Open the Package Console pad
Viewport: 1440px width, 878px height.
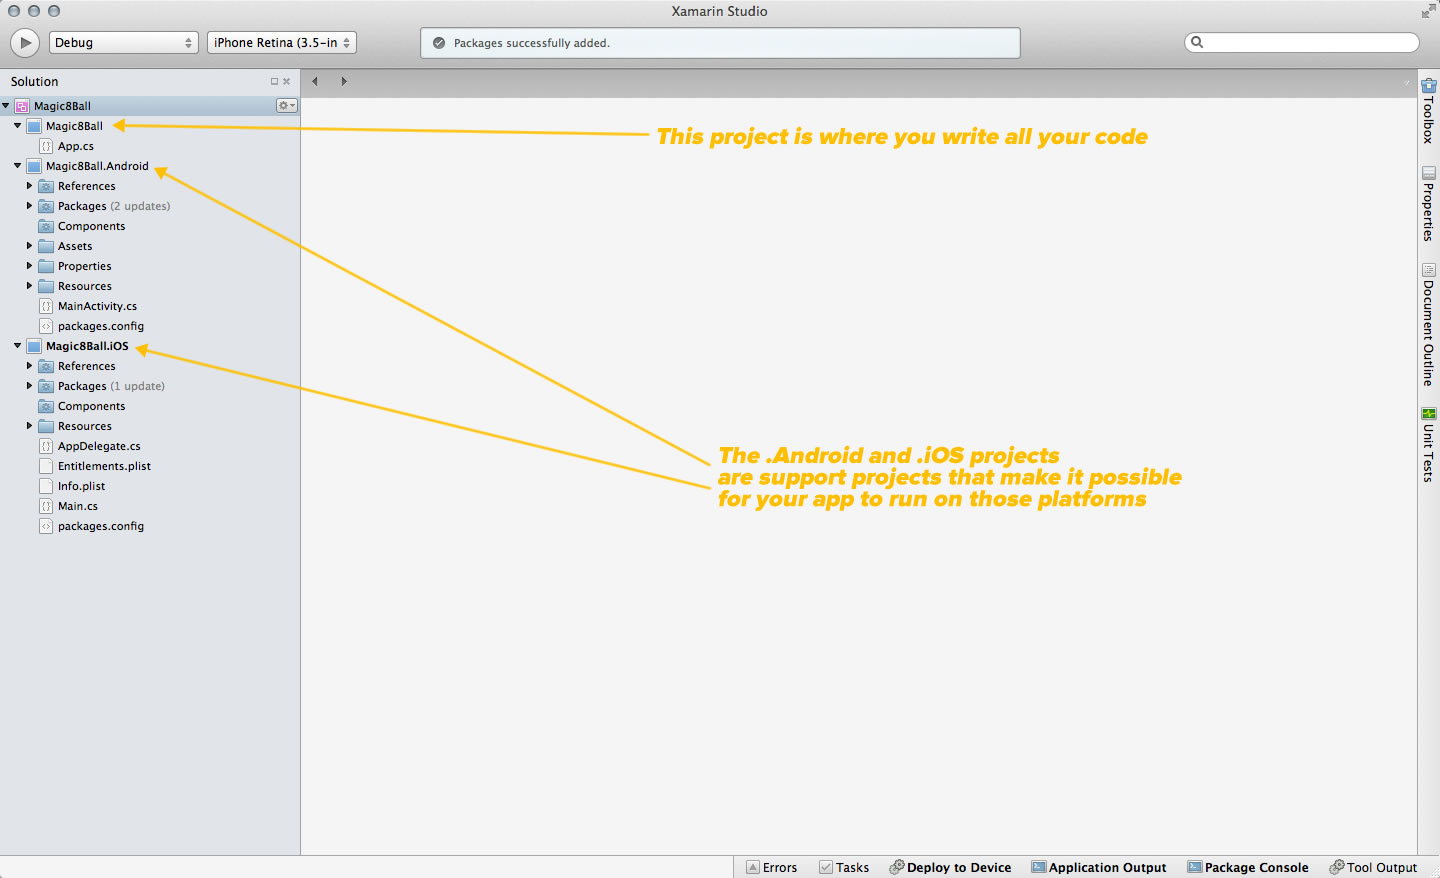click(1248, 867)
